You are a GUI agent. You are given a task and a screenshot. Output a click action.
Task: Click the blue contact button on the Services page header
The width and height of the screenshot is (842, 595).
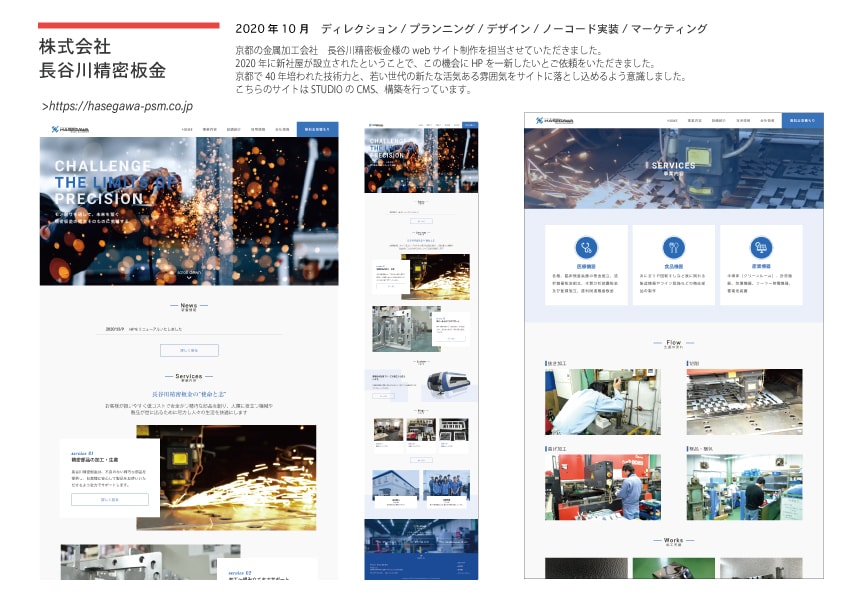point(803,120)
